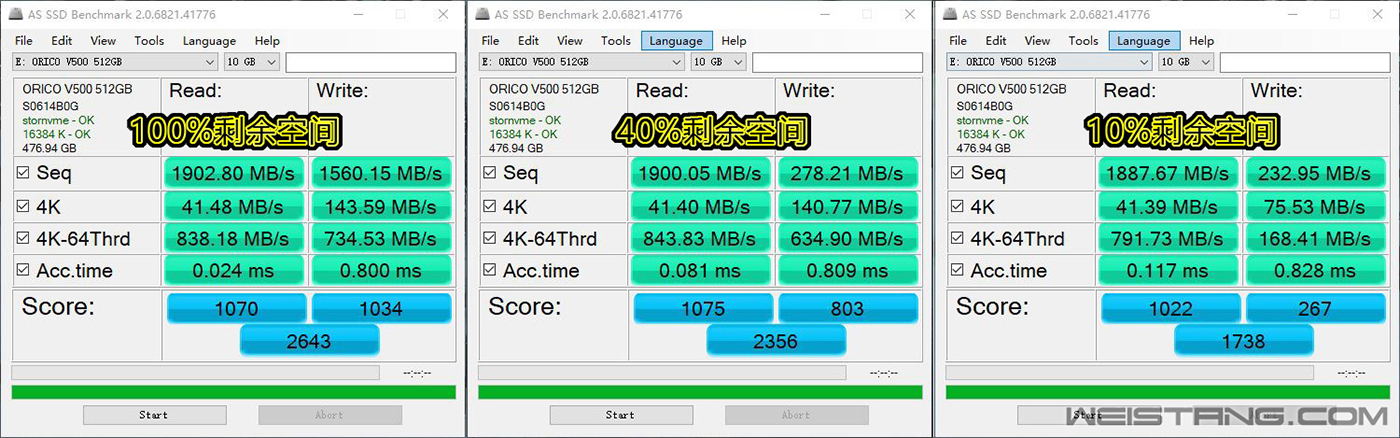Select the total score 1738
Screen dimensions: 1400x438
pyautogui.click(x=1244, y=341)
